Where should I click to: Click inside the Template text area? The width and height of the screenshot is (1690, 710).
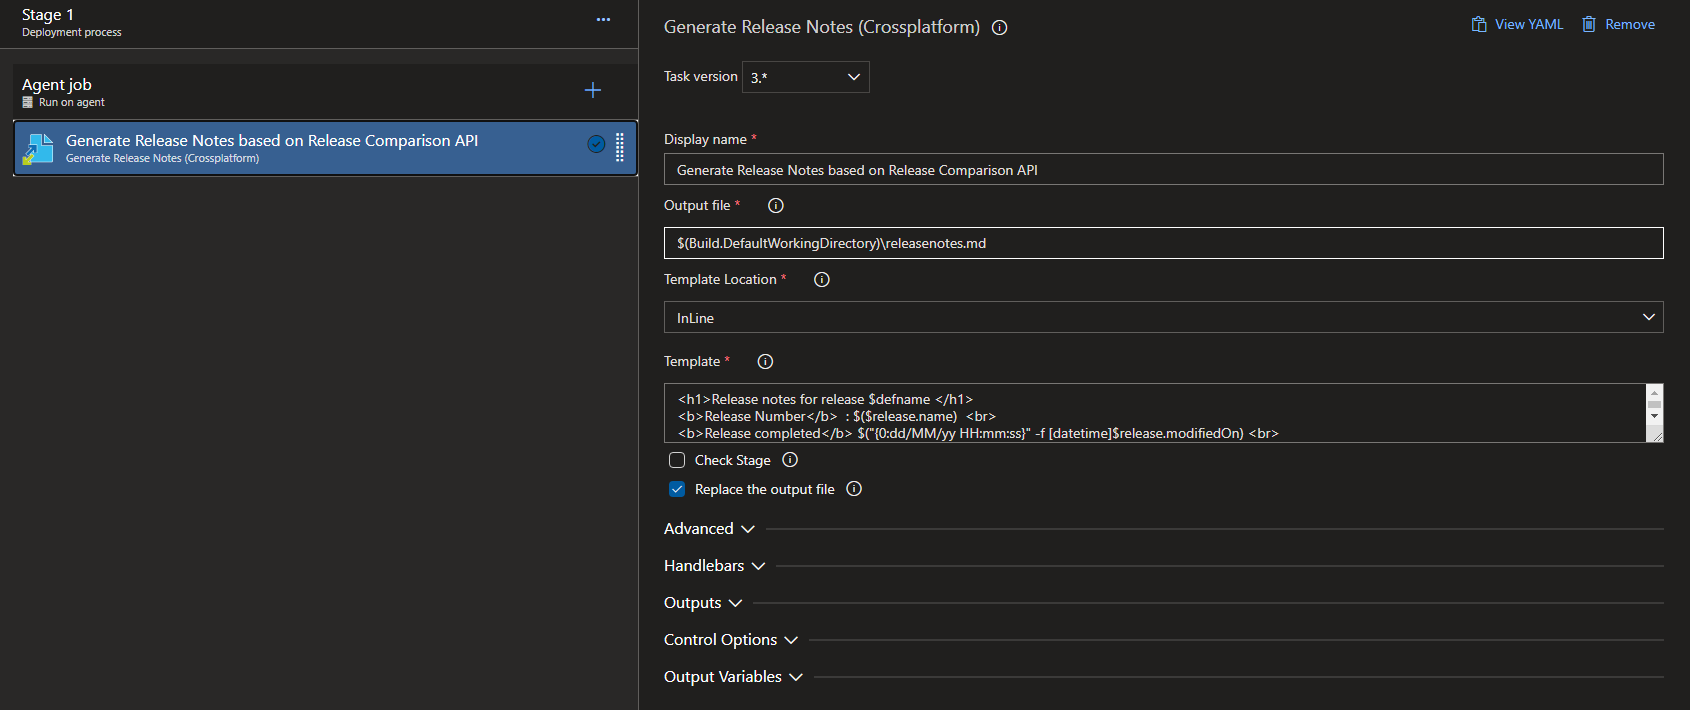[1155, 413]
